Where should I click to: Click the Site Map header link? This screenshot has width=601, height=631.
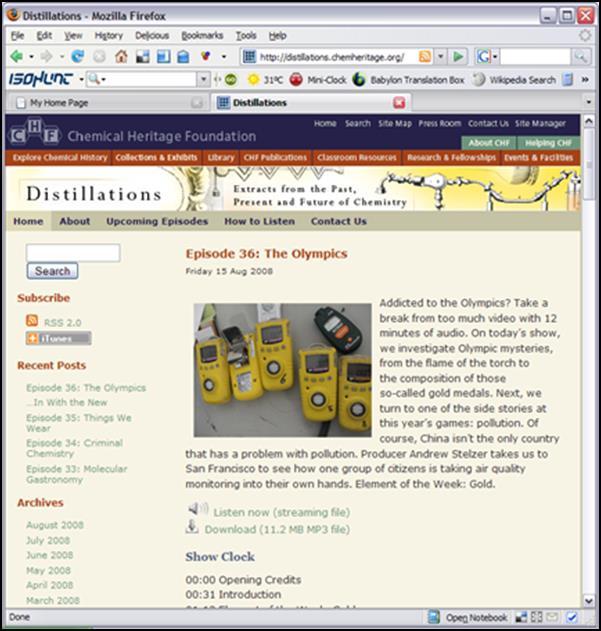coord(394,124)
